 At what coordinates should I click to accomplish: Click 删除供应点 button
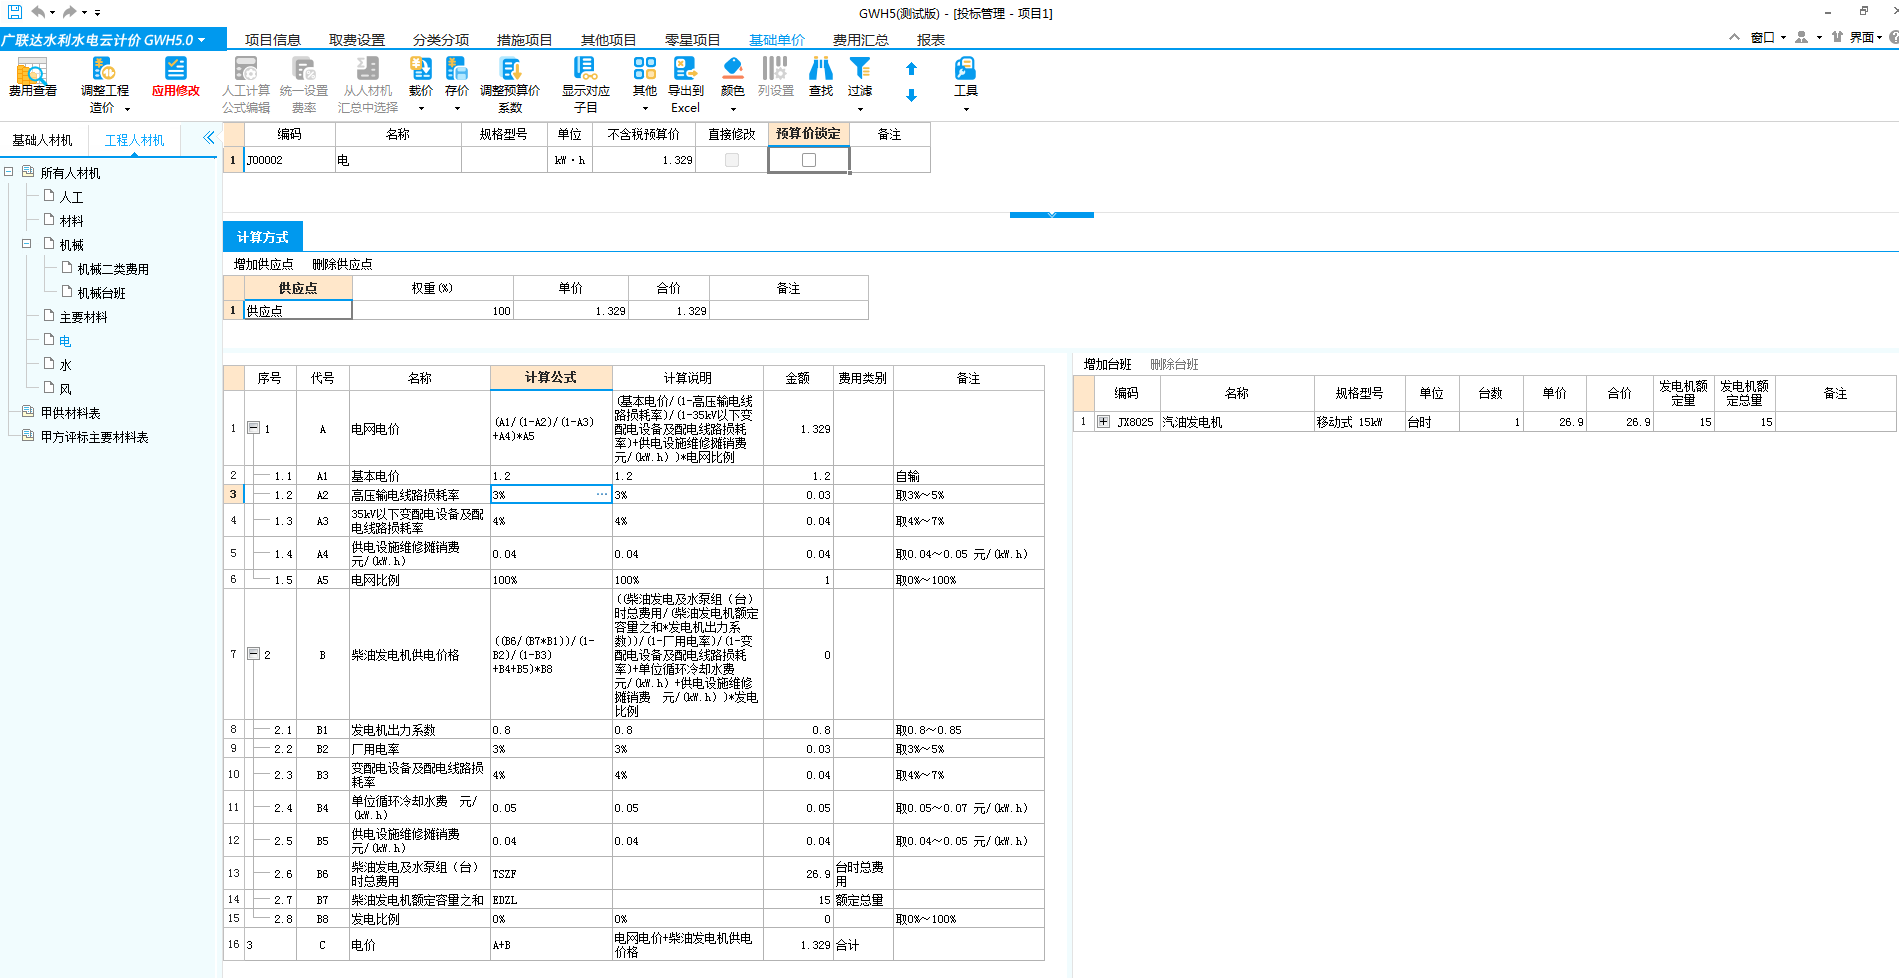[x=342, y=264]
